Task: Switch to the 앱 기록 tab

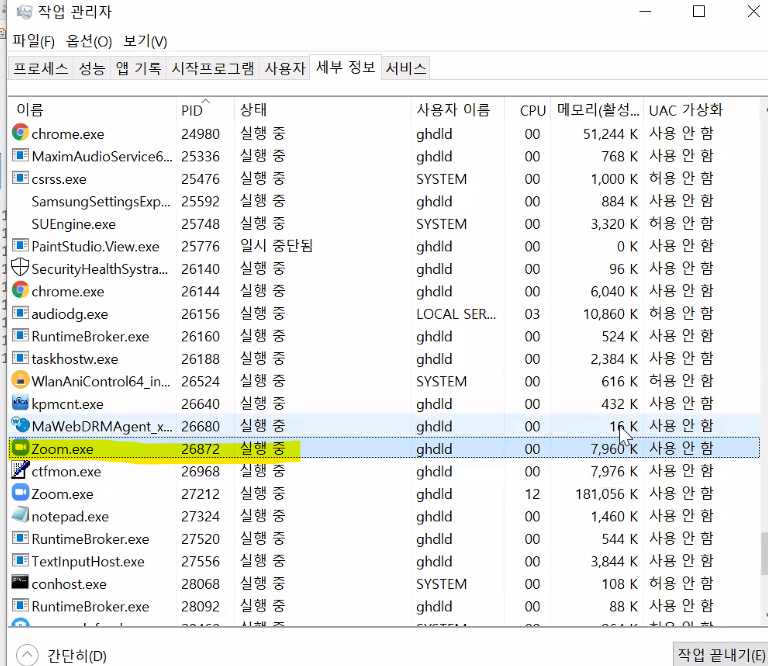Action: pos(138,68)
